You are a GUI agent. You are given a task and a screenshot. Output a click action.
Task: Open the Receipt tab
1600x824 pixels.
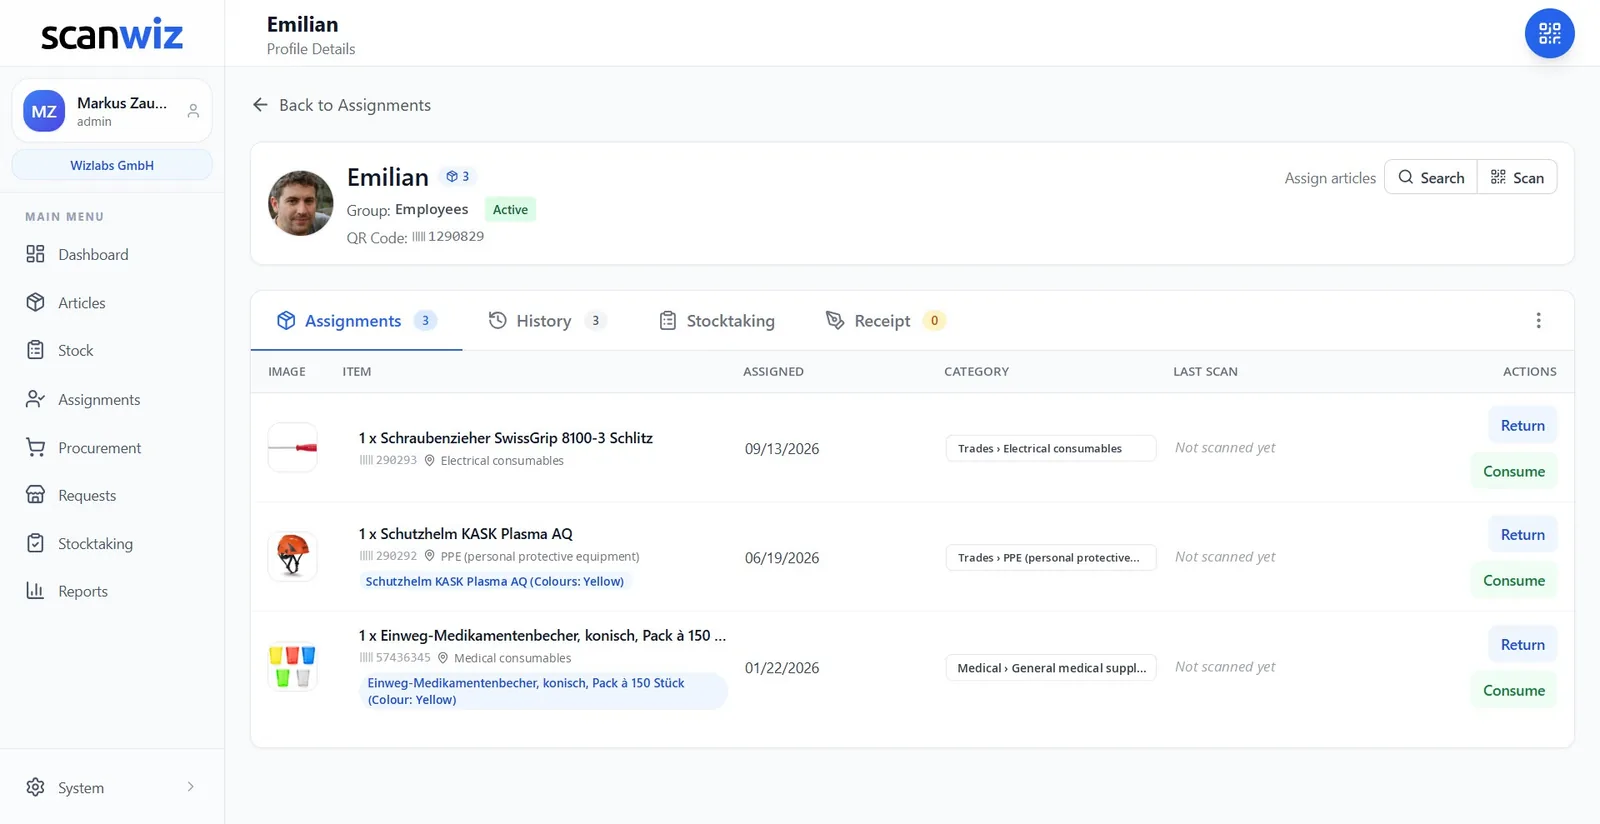tap(884, 320)
